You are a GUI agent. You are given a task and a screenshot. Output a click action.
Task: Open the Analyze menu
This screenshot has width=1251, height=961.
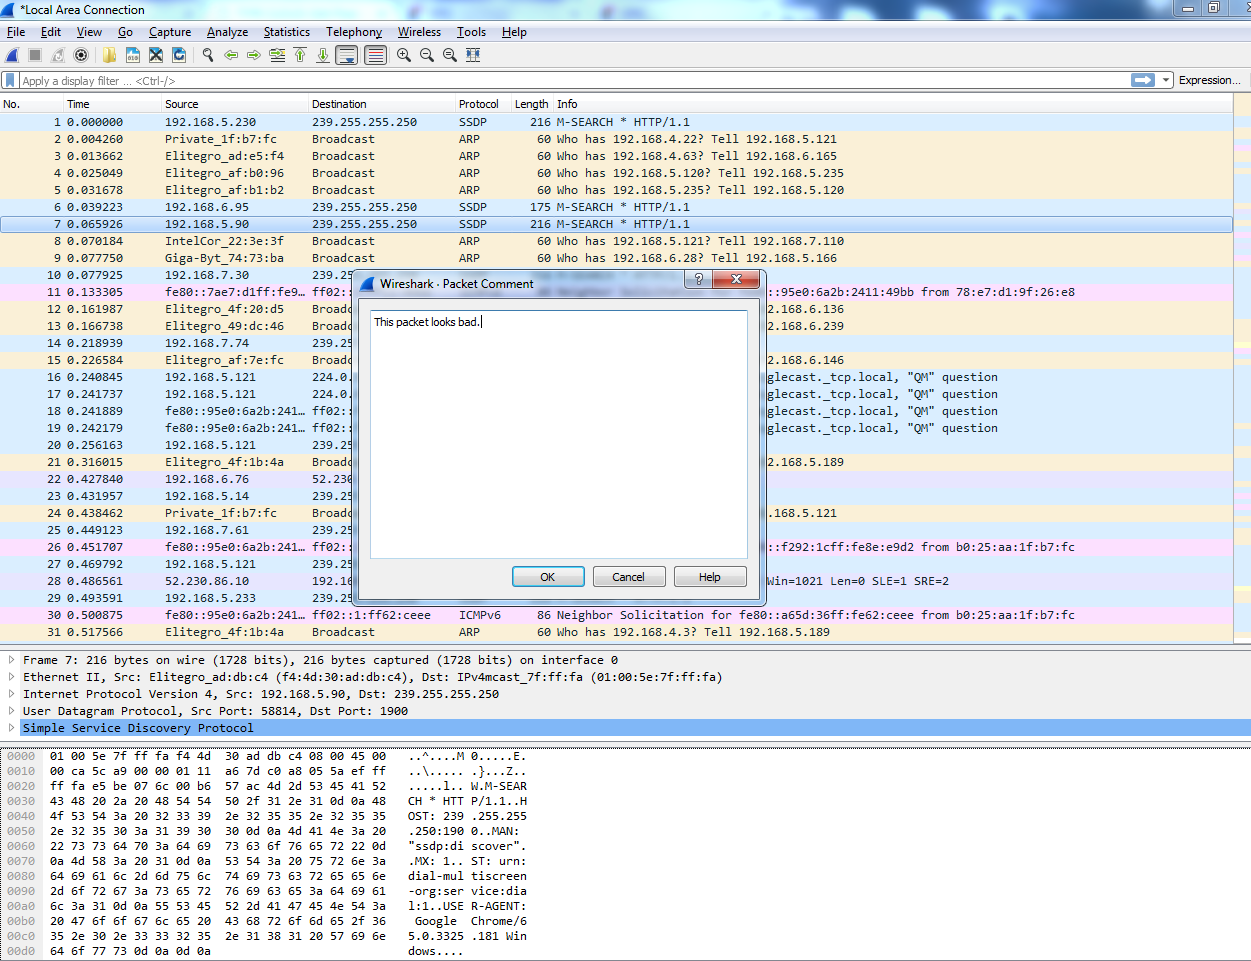click(227, 32)
